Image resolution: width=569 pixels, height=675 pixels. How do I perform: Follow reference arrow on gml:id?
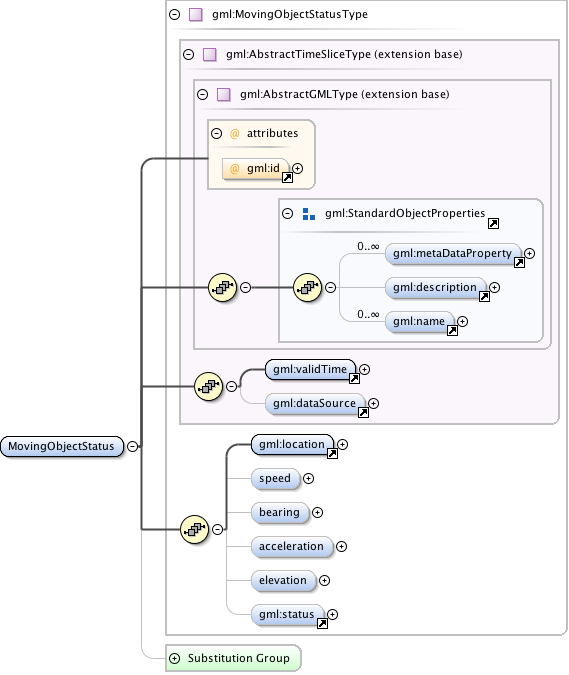287,177
